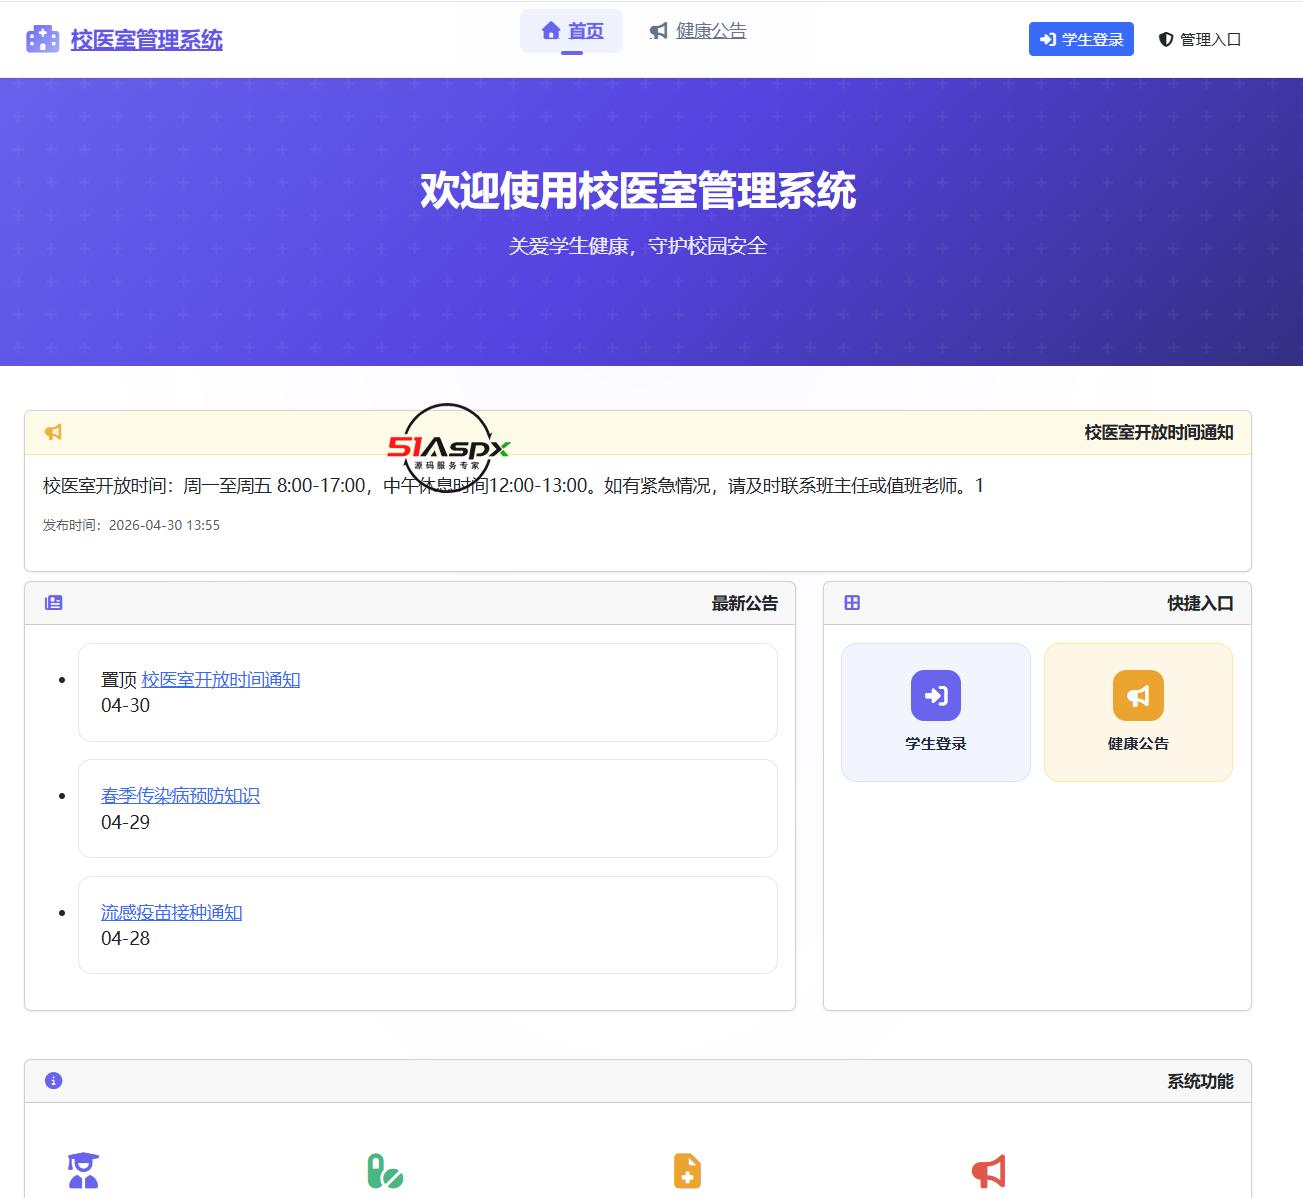Click the 健康公告 quick entry card

coord(1138,712)
